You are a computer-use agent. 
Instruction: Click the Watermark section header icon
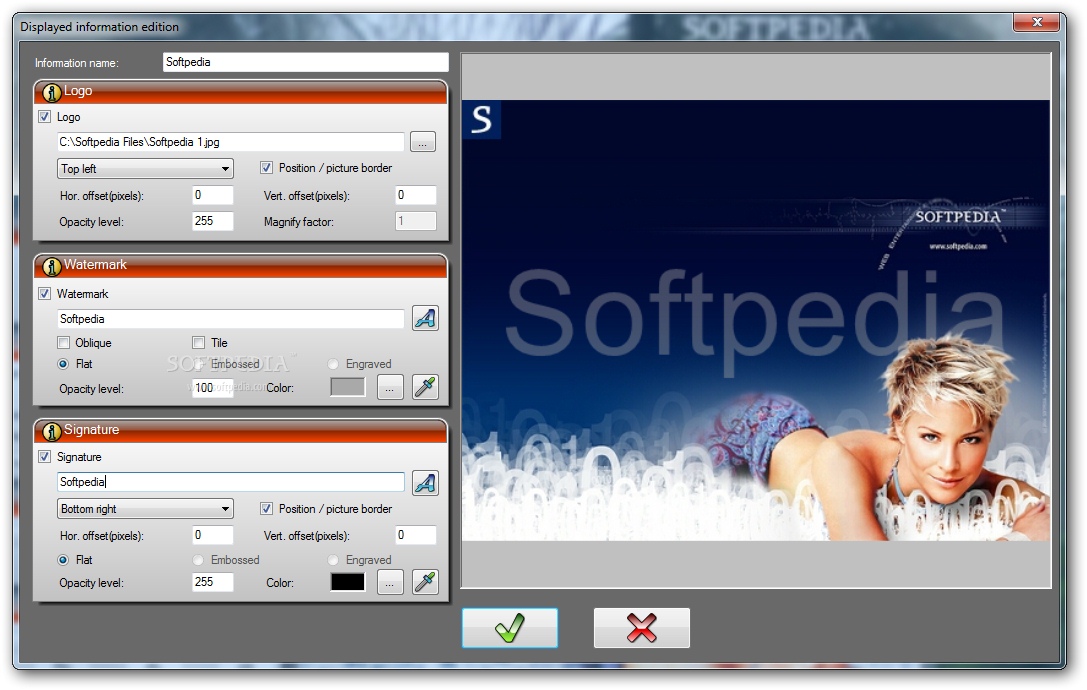[51, 266]
